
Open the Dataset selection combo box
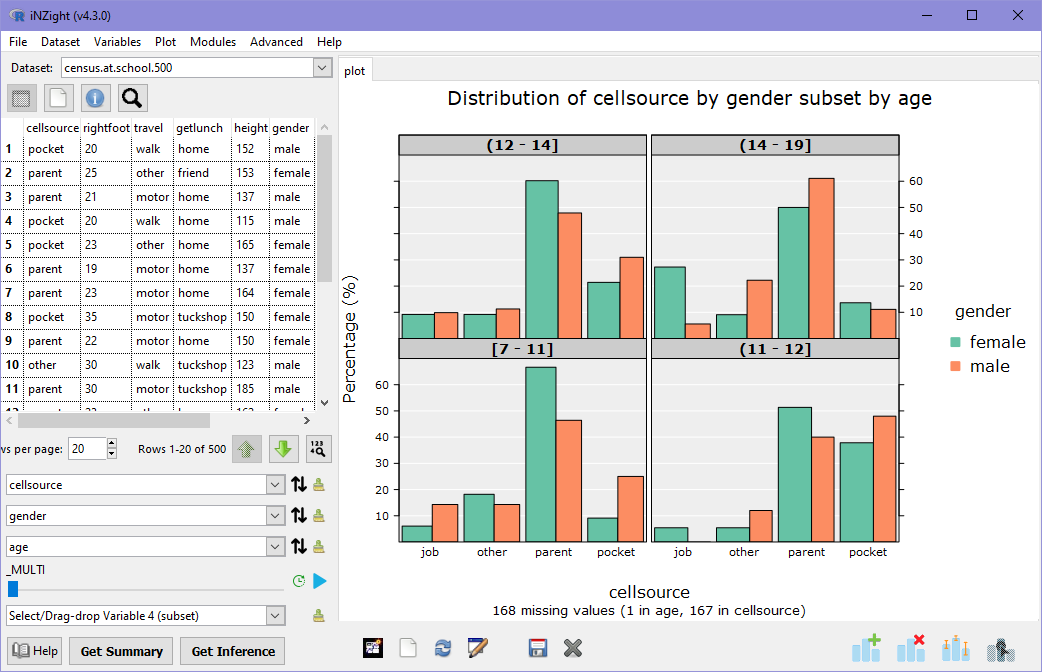point(322,68)
